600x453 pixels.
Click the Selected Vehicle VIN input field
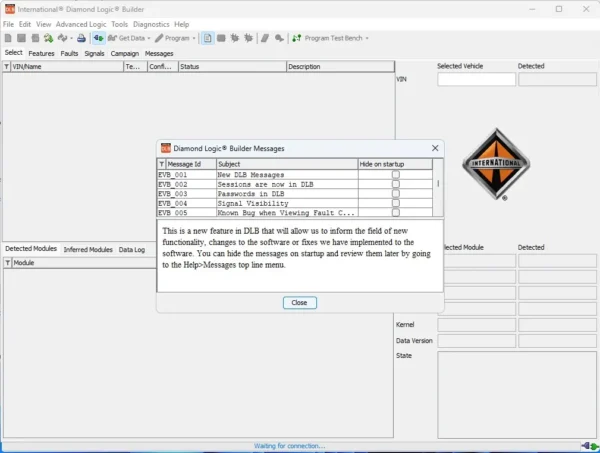point(476,79)
